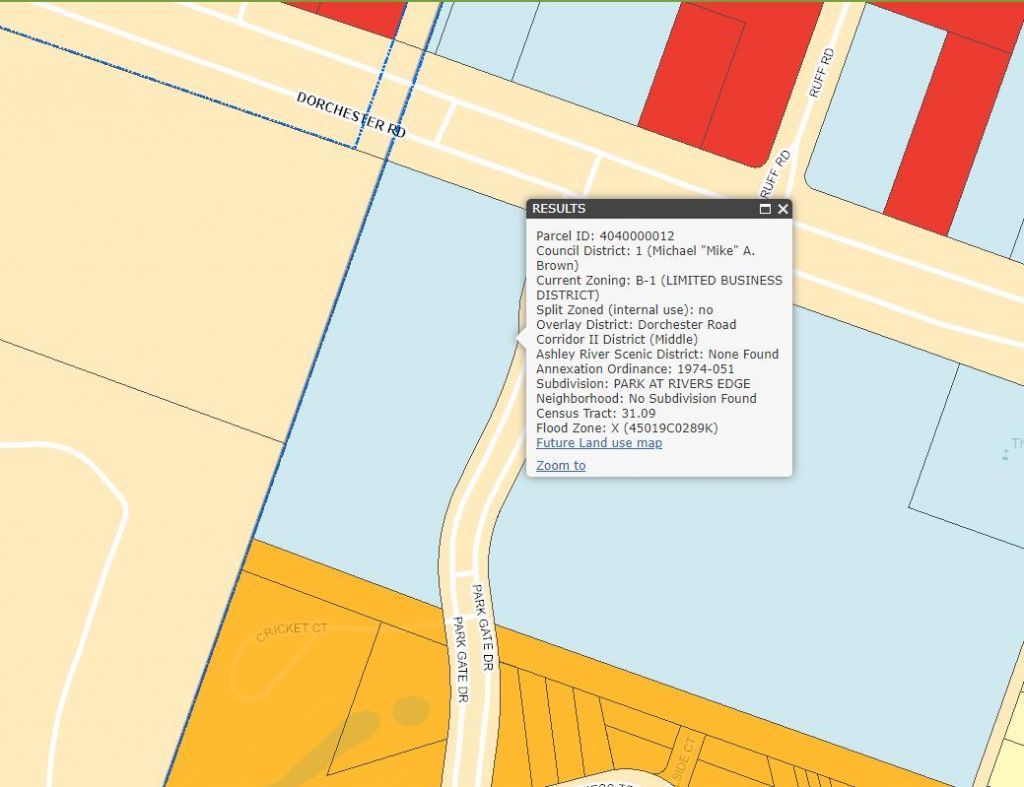Click the Subdivision PARK AT RIVERS EDGE line

tap(642, 384)
